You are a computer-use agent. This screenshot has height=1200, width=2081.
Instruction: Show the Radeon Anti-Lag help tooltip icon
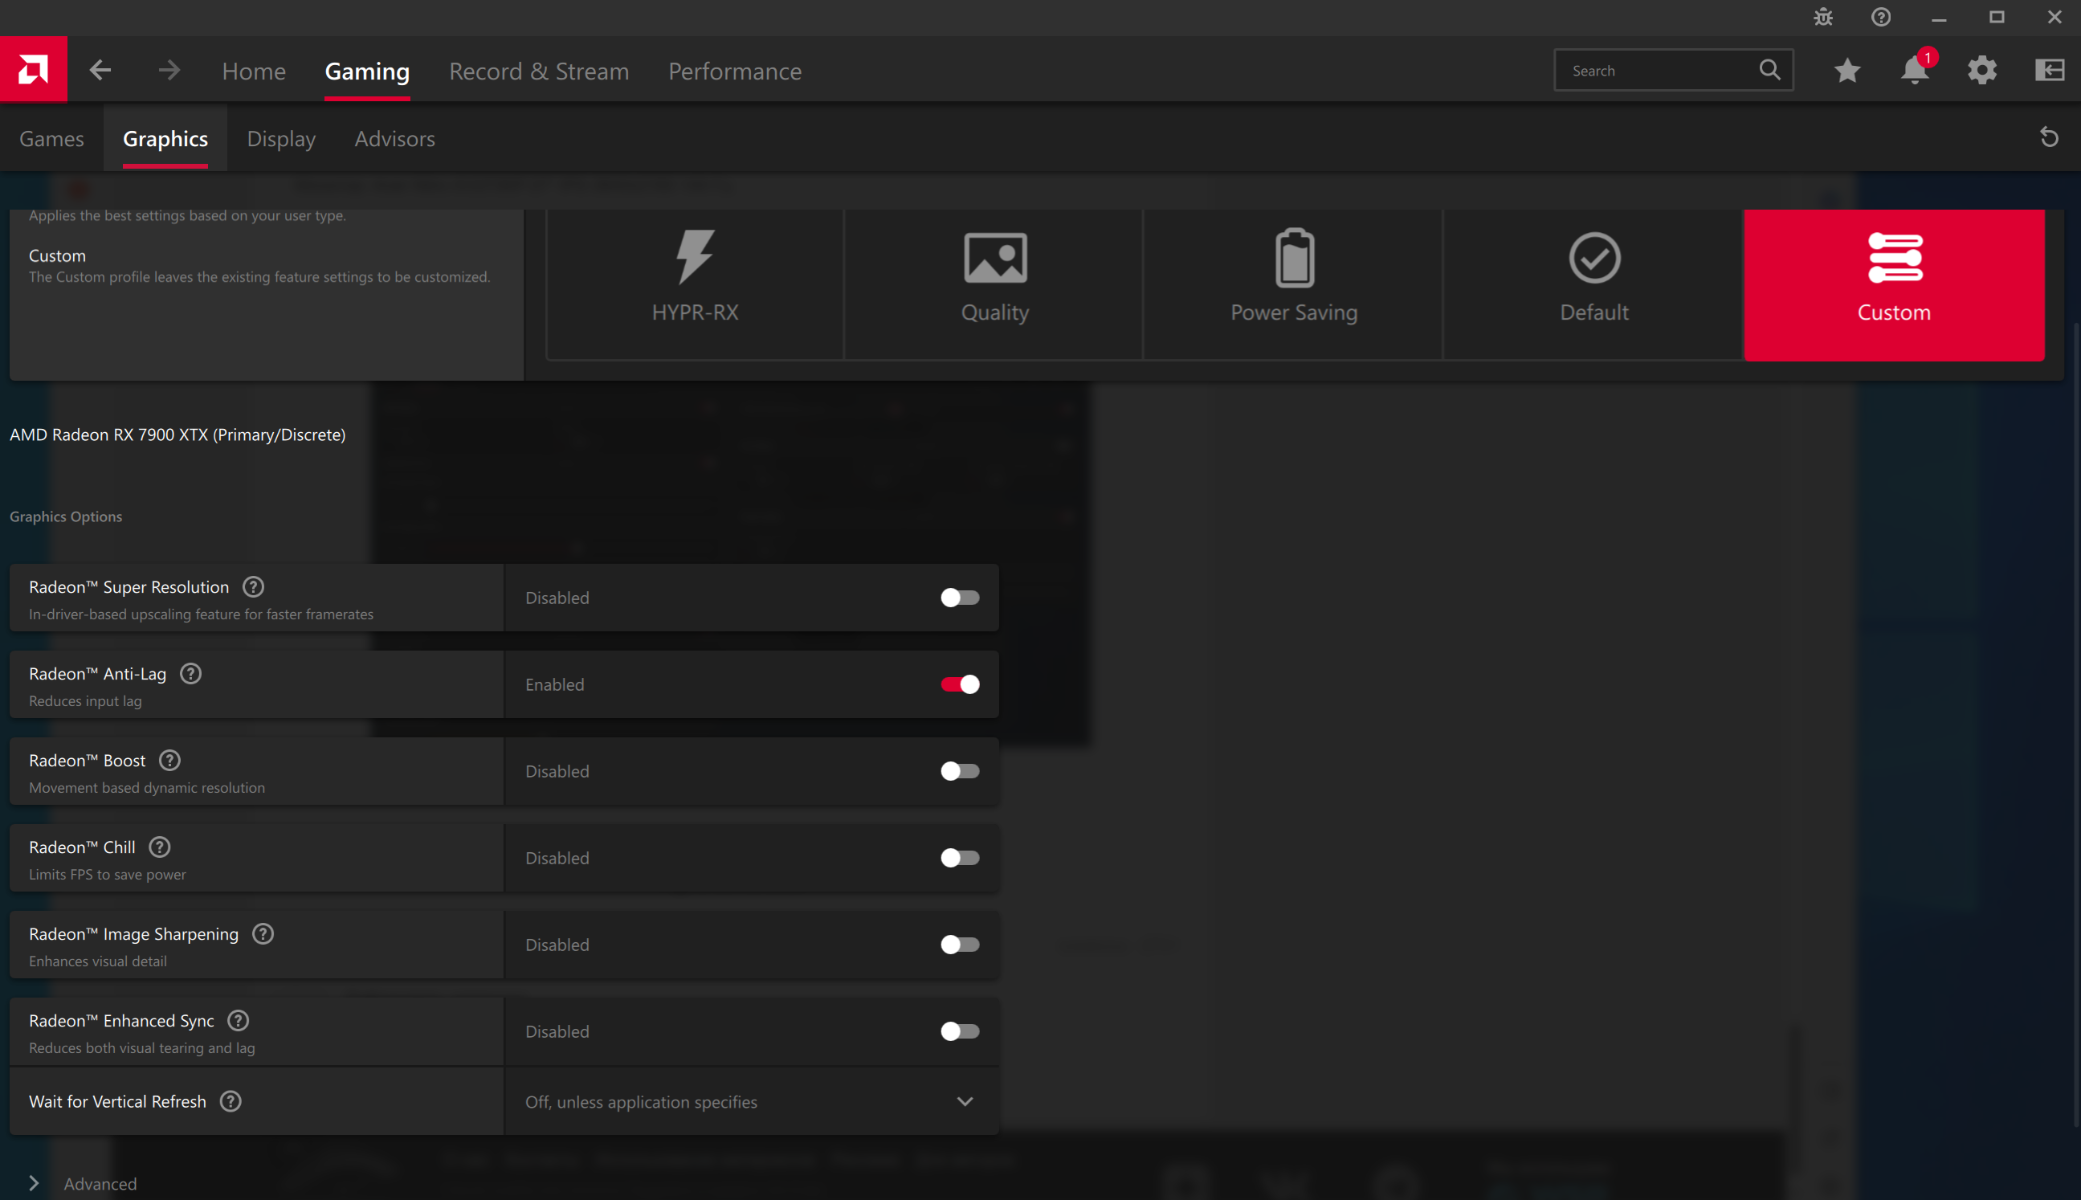(191, 674)
